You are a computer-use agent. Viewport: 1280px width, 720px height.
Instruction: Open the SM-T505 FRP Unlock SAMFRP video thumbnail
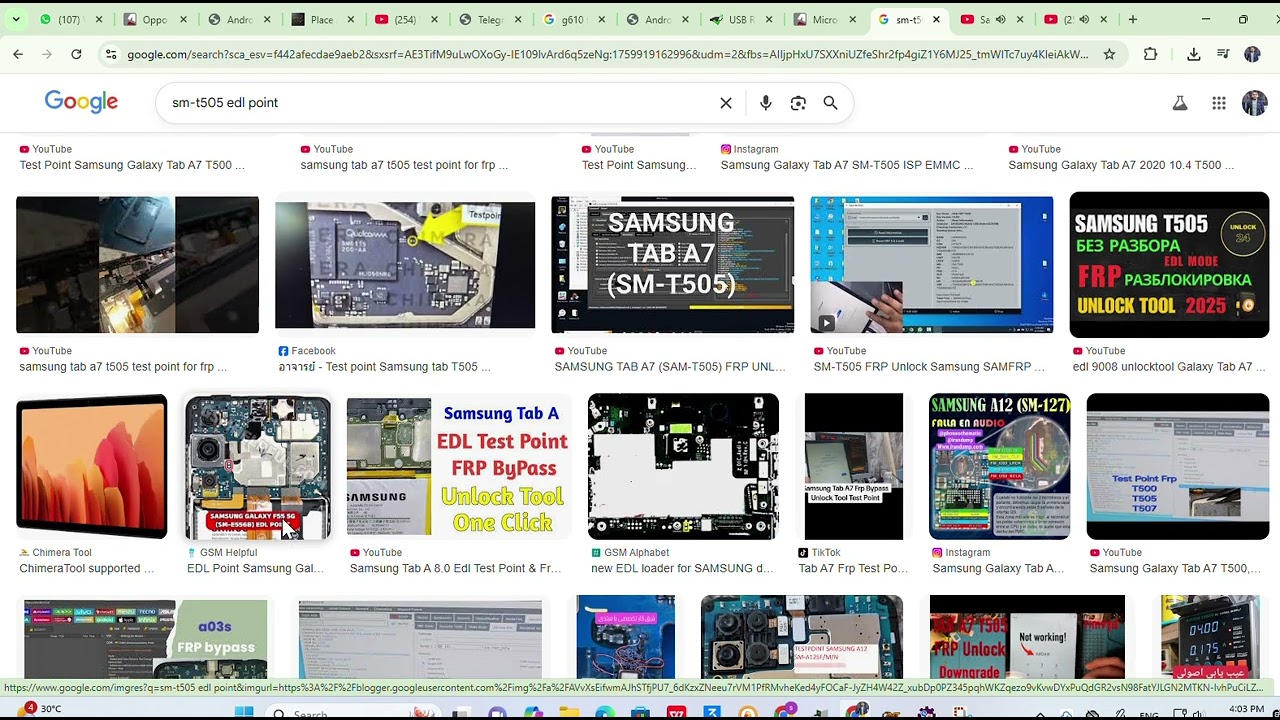(x=932, y=265)
